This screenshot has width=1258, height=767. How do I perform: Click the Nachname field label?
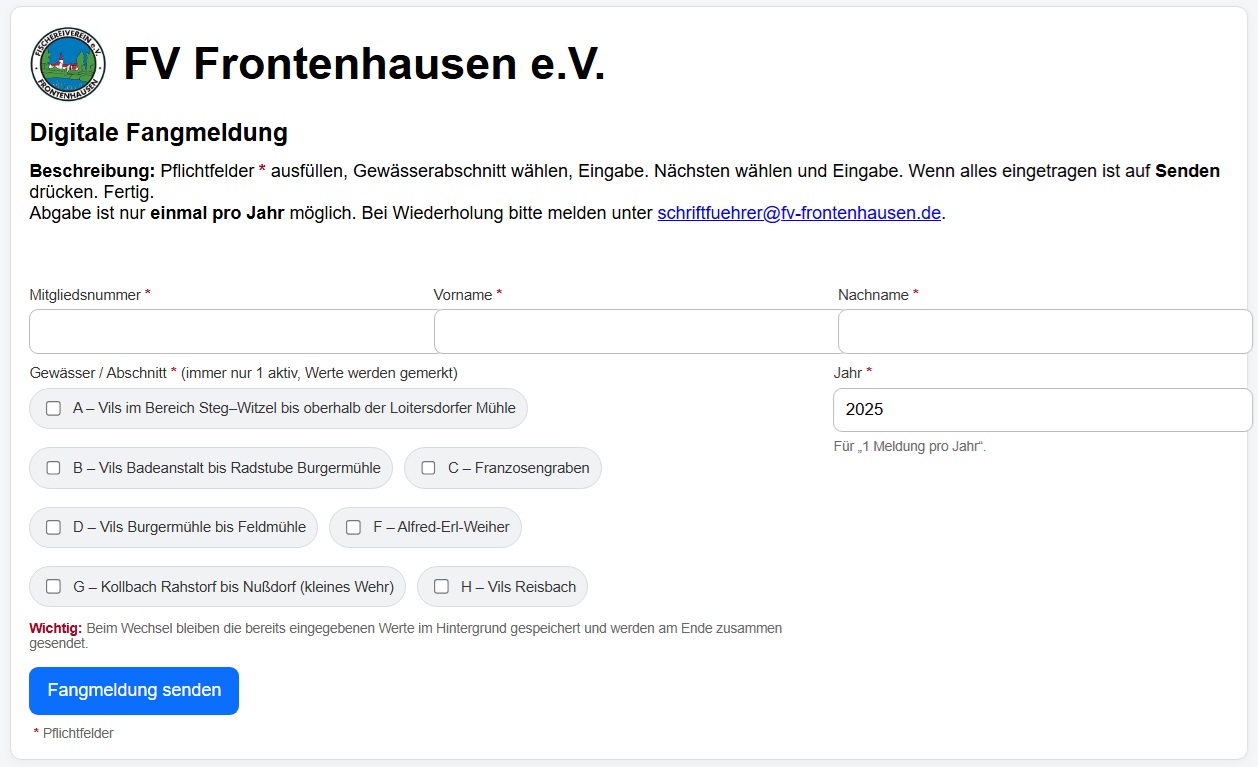click(x=873, y=295)
